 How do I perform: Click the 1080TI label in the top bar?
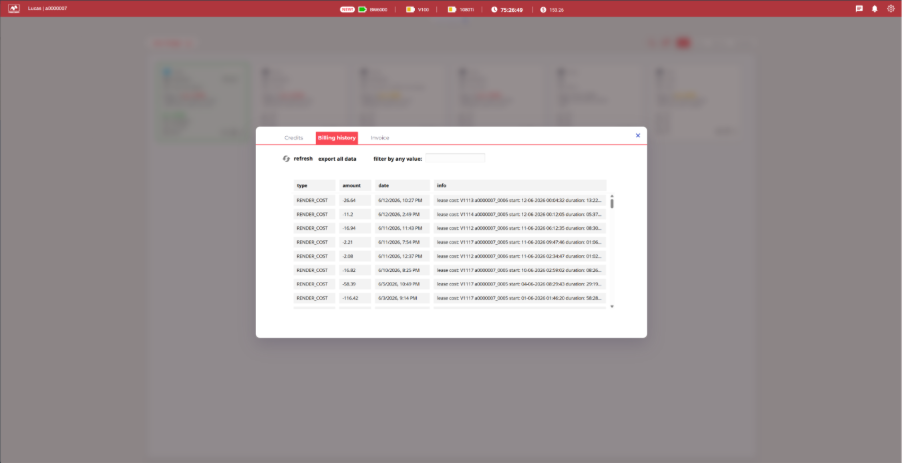(x=467, y=10)
